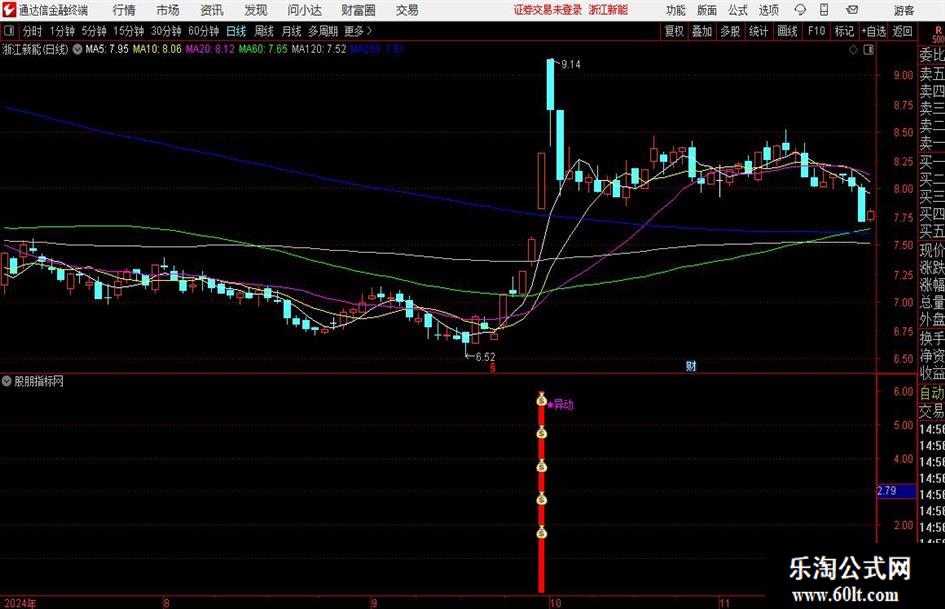The width and height of the screenshot is (945, 609).
Task: Switch to the 30分钟 period tab
Action: [166, 31]
